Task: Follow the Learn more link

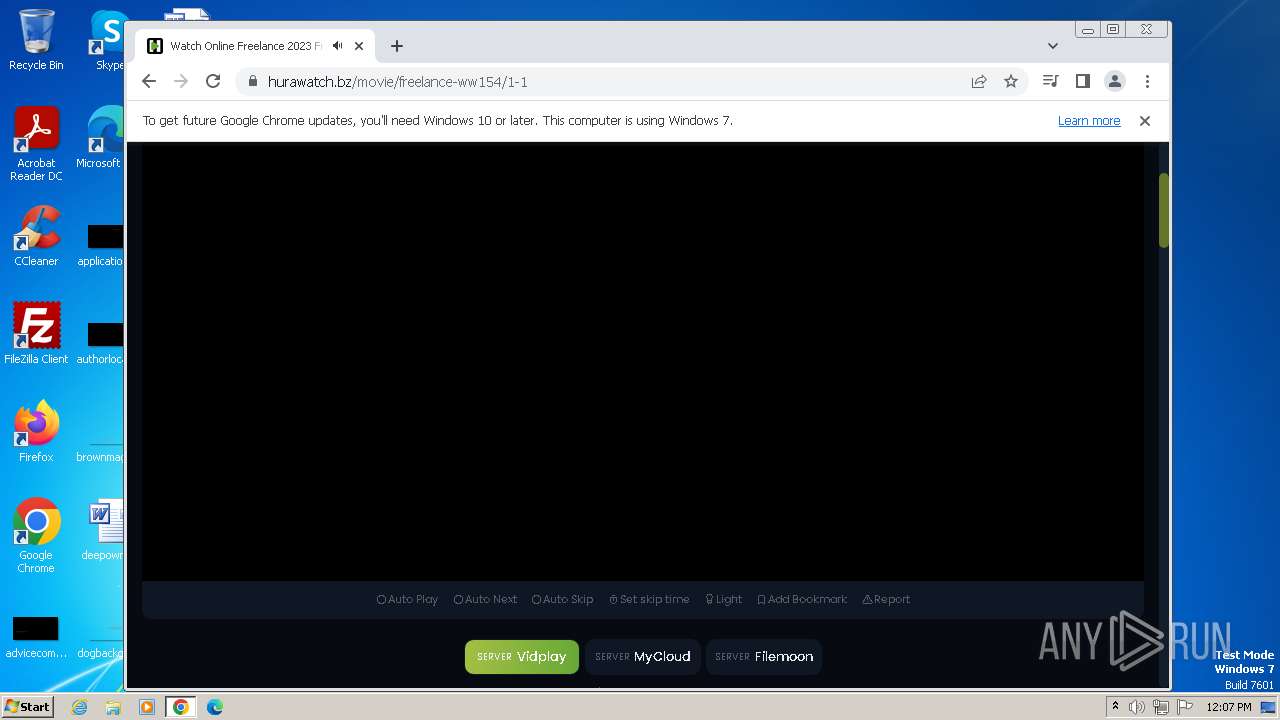Action: pyautogui.click(x=1089, y=121)
